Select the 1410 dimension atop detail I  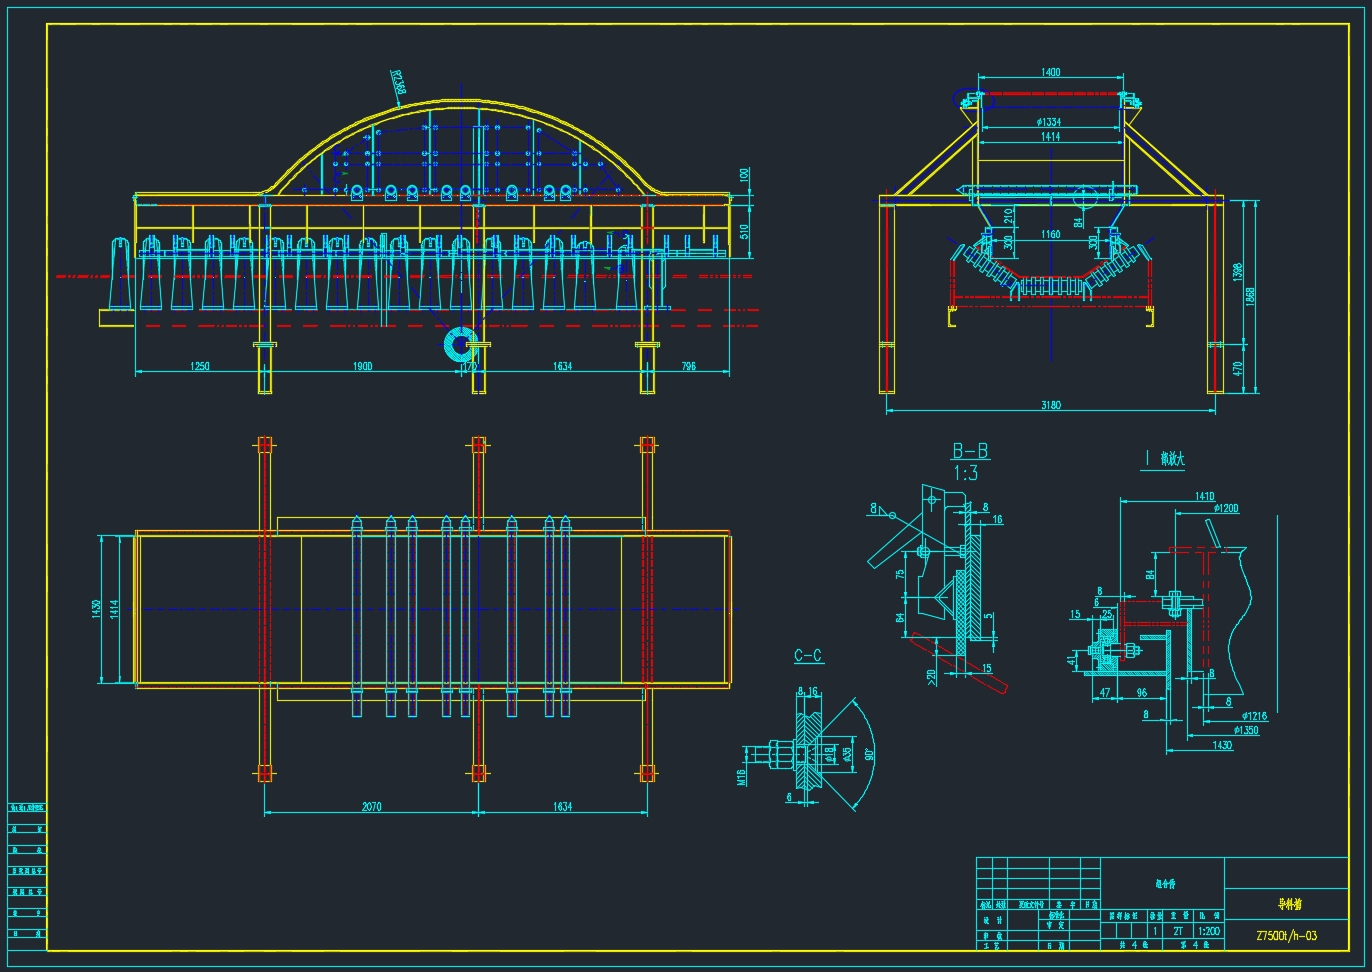(x=1205, y=496)
